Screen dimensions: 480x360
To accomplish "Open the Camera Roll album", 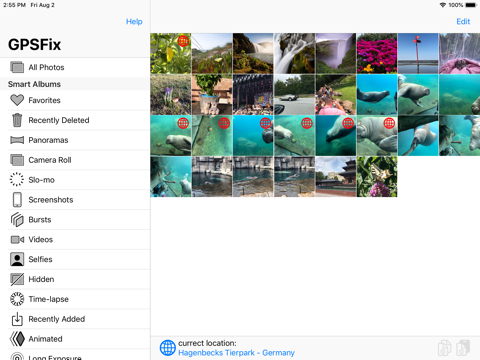I will tap(75, 160).
